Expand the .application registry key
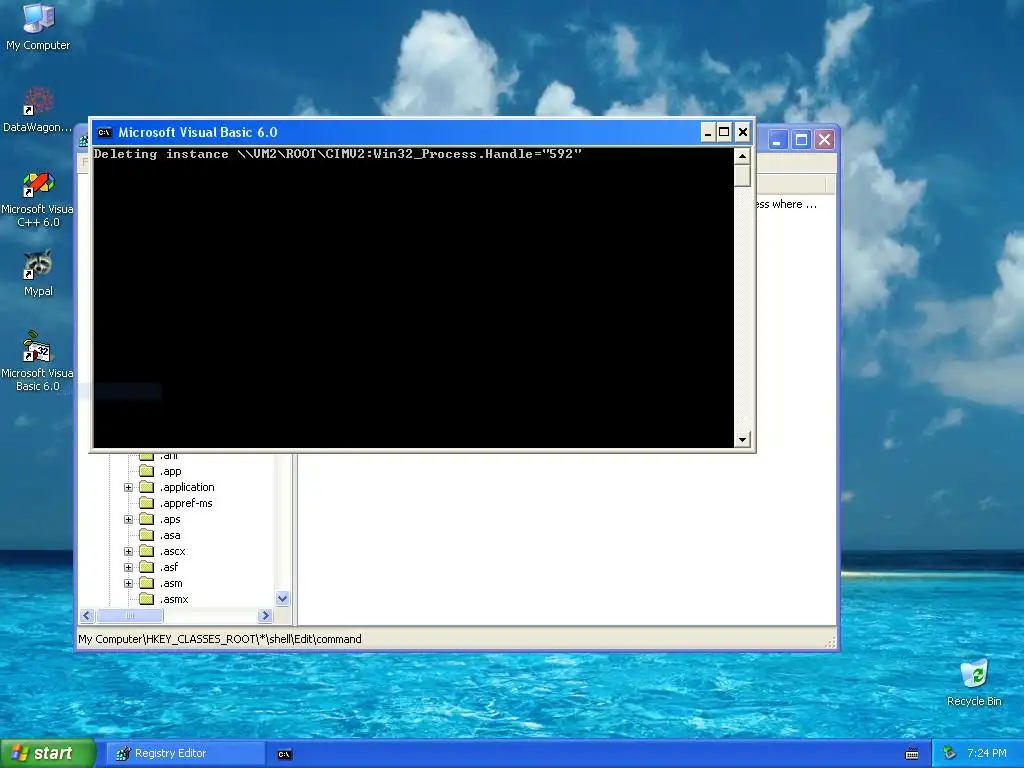Image resolution: width=1024 pixels, height=768 pixels. coord(129,488)
